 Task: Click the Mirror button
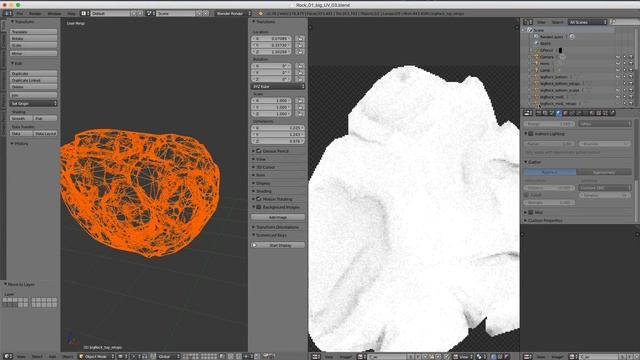(x=33, y=53)
